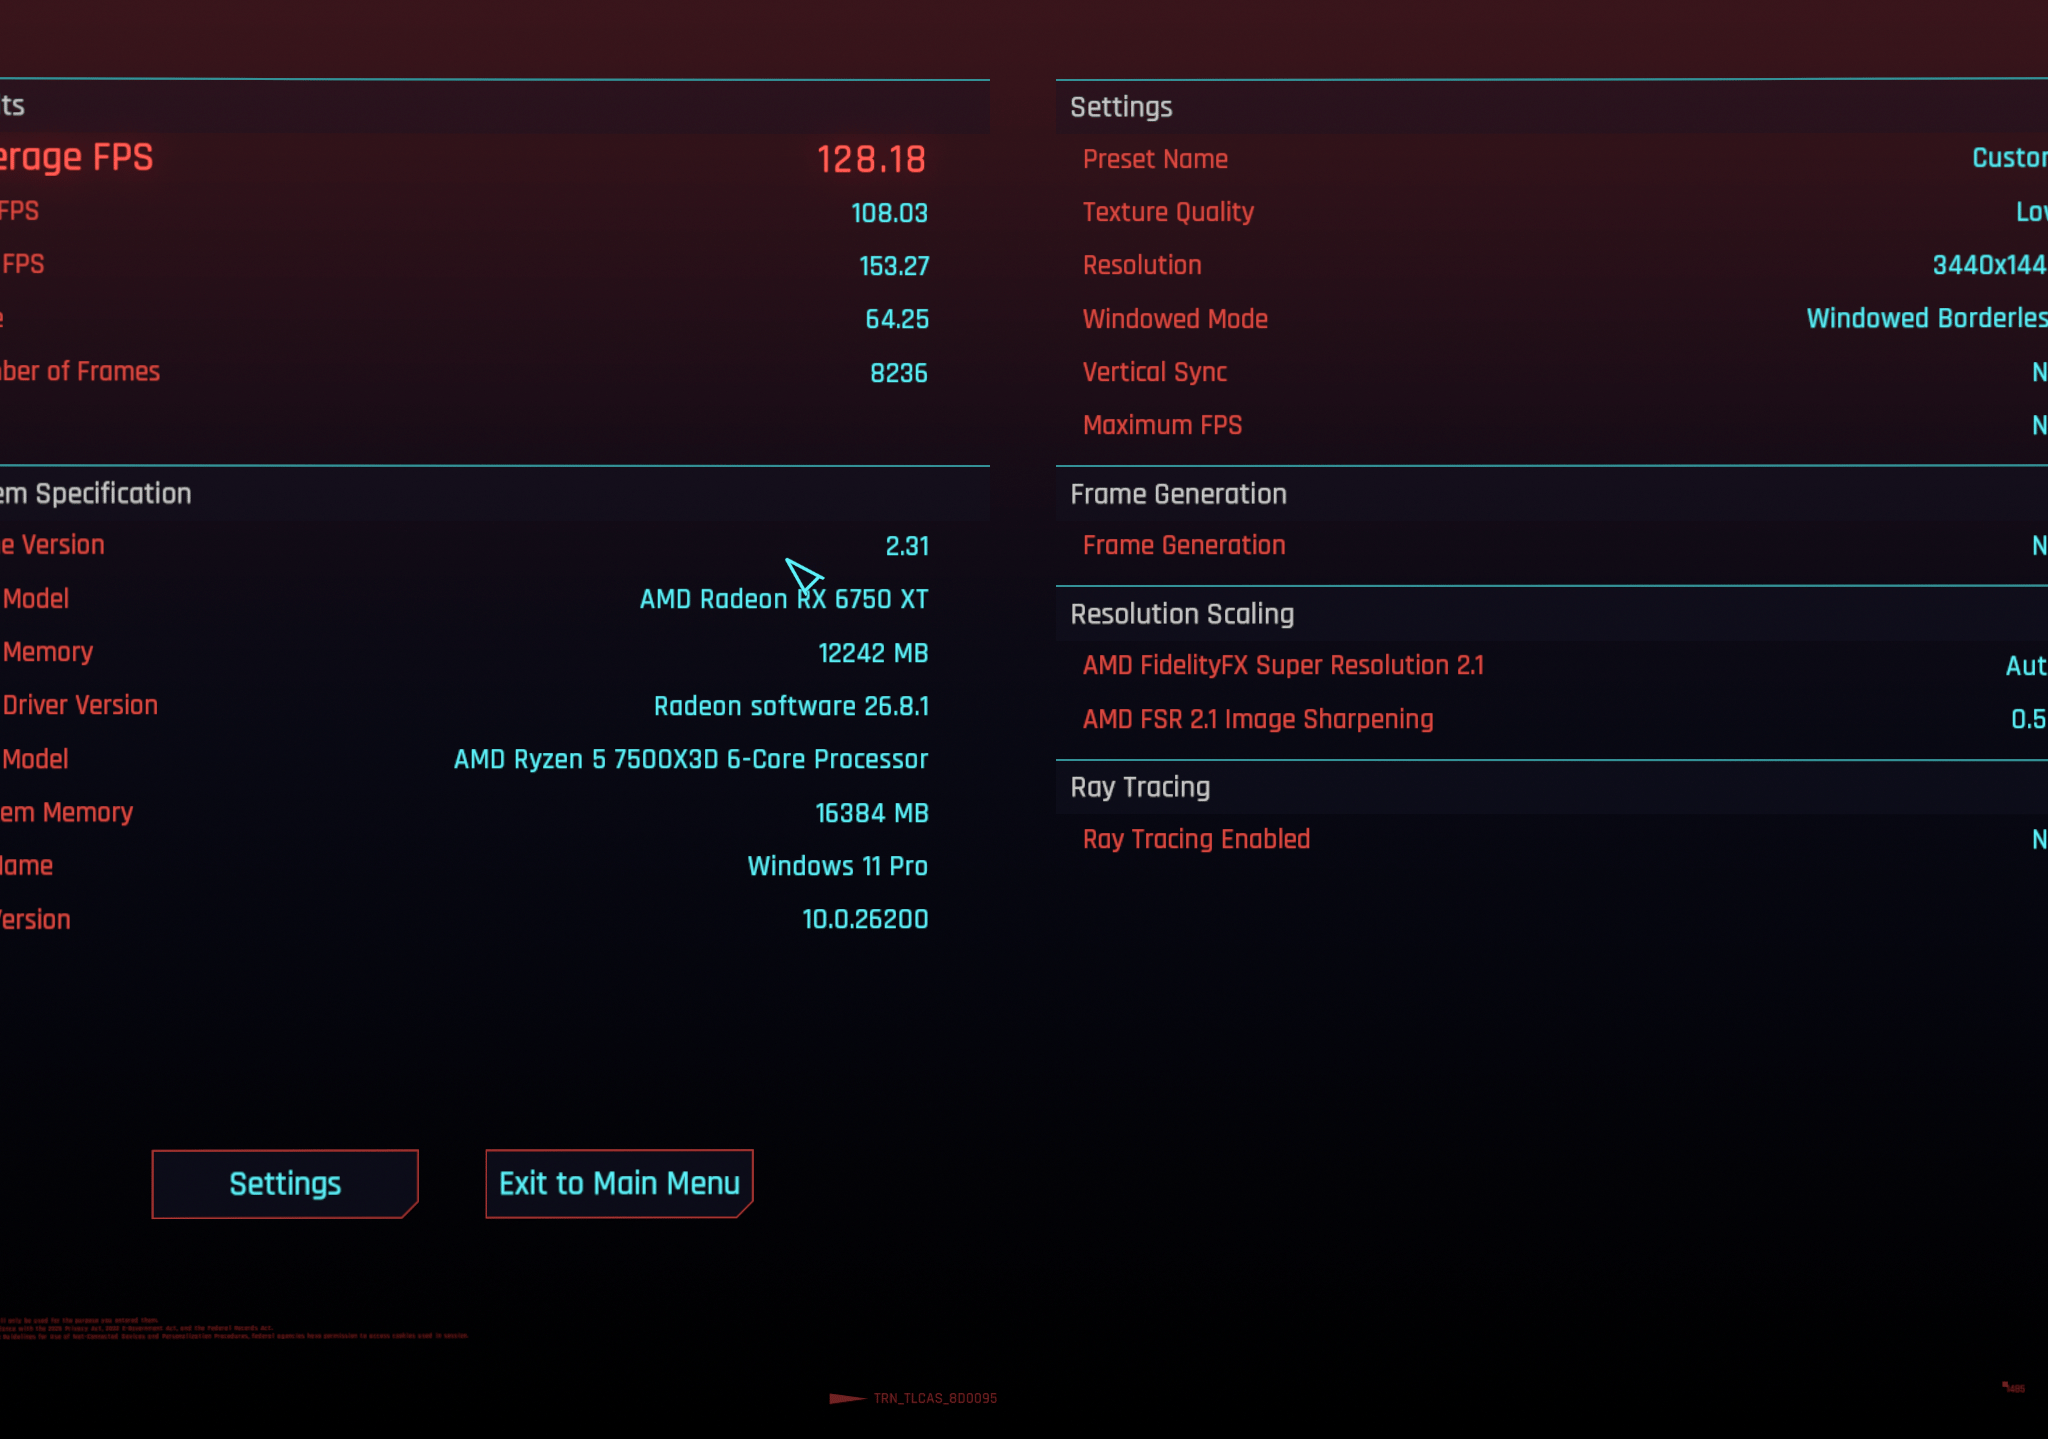Select the Windows 11 Pro text
The height and width of the screenshot is (1439, 2048).
[x=838, y=866]
